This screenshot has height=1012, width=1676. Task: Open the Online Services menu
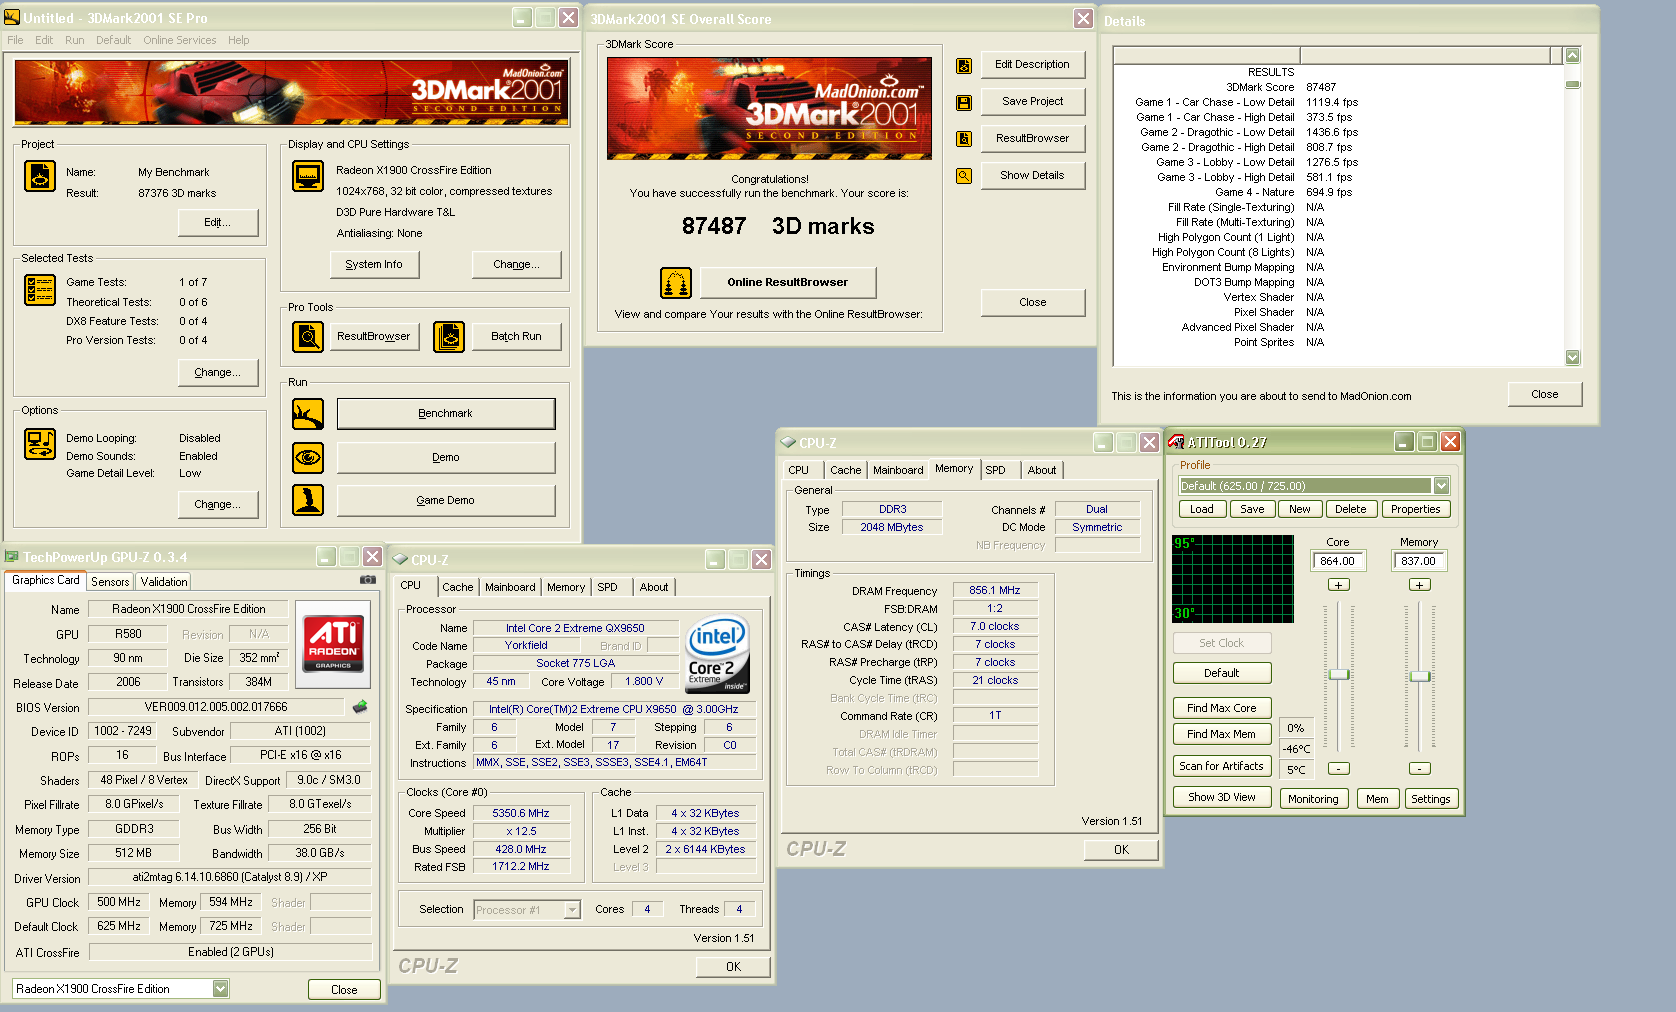[179, 40]
